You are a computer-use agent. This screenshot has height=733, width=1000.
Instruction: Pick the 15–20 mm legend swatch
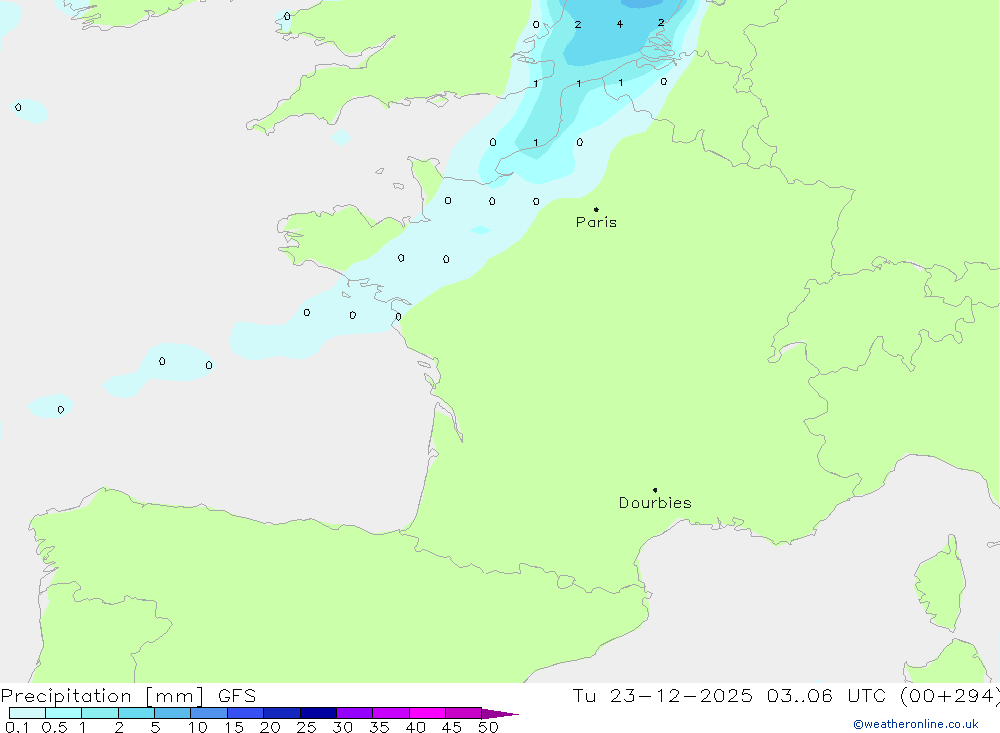pos(246,713)
